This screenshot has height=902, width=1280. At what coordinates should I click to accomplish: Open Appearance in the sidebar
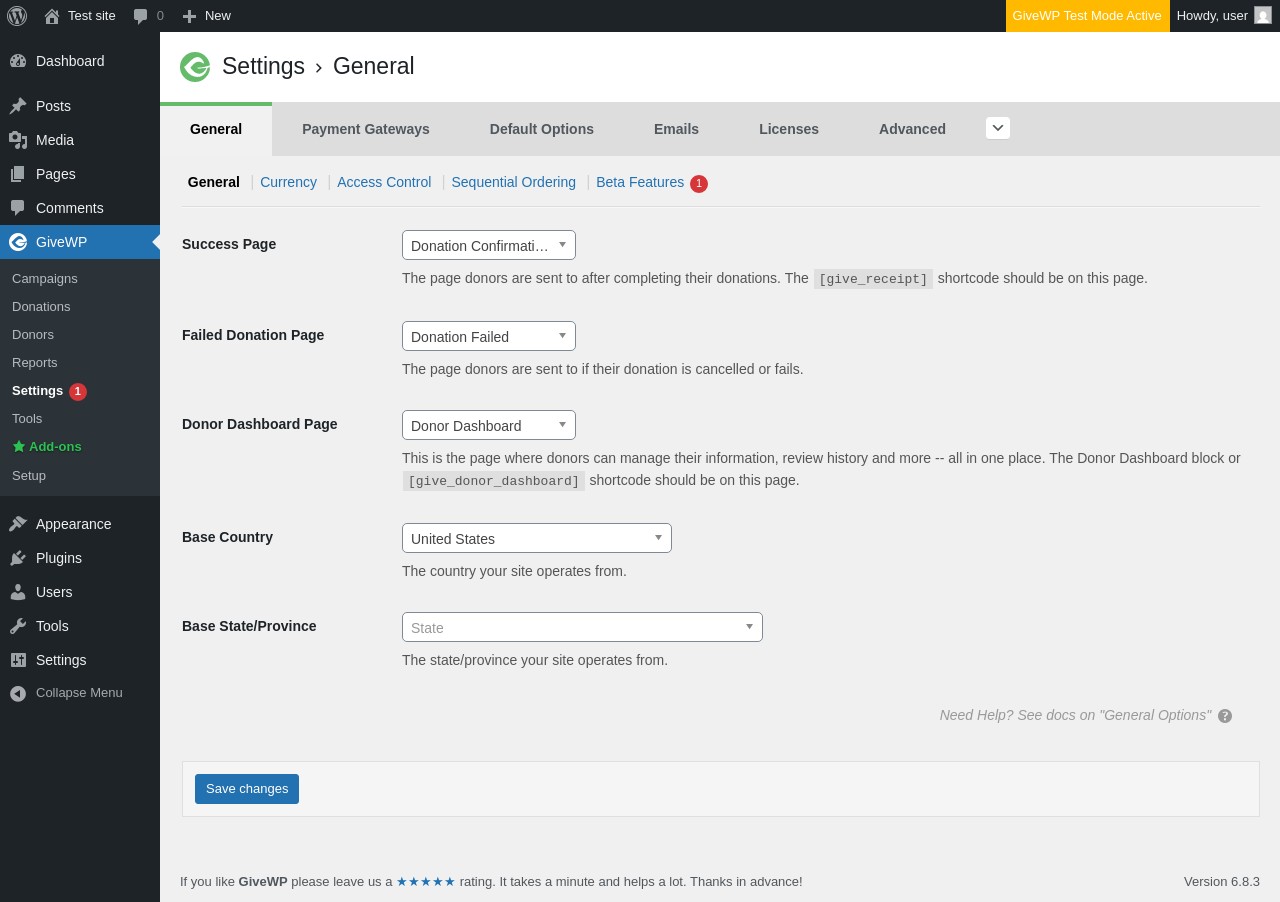coord(73,524)
